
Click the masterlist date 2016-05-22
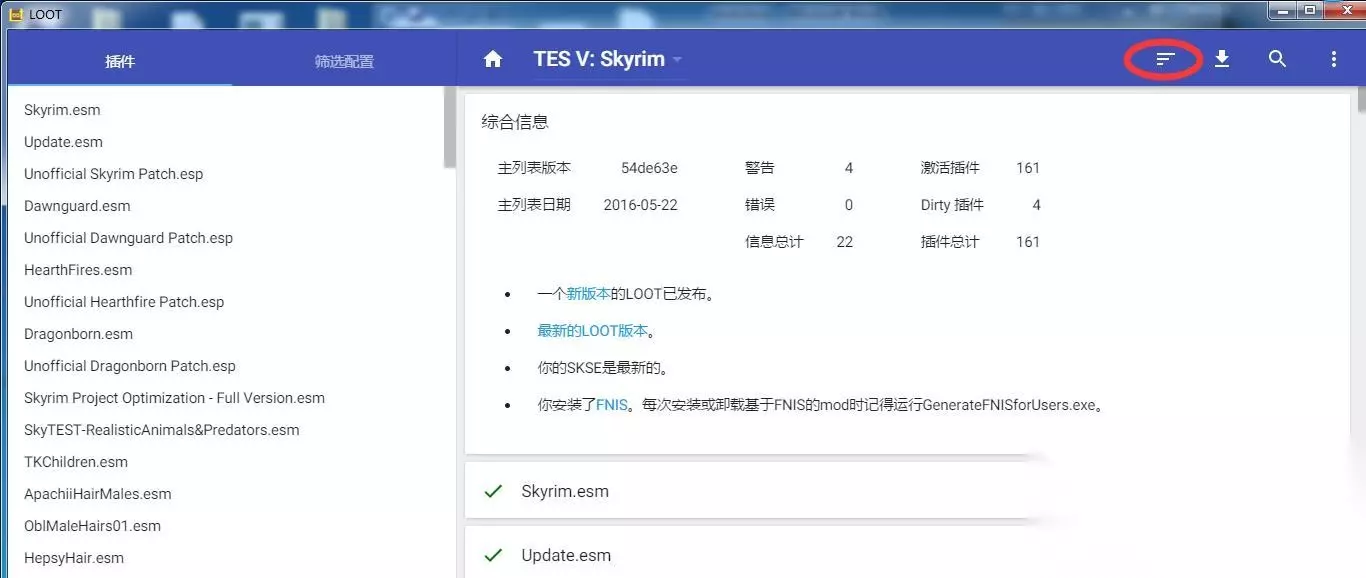[x=640, y=205]
